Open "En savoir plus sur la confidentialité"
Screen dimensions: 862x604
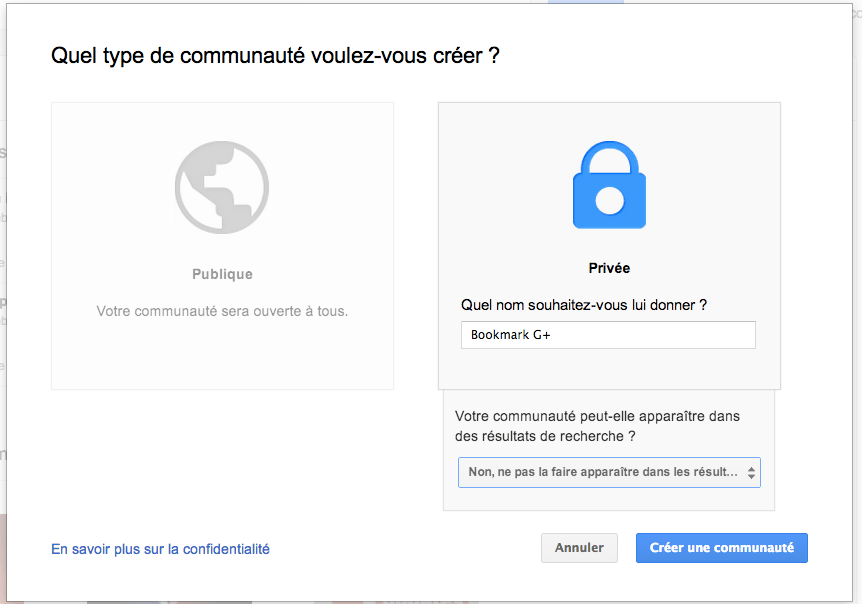tap(159, 548)
